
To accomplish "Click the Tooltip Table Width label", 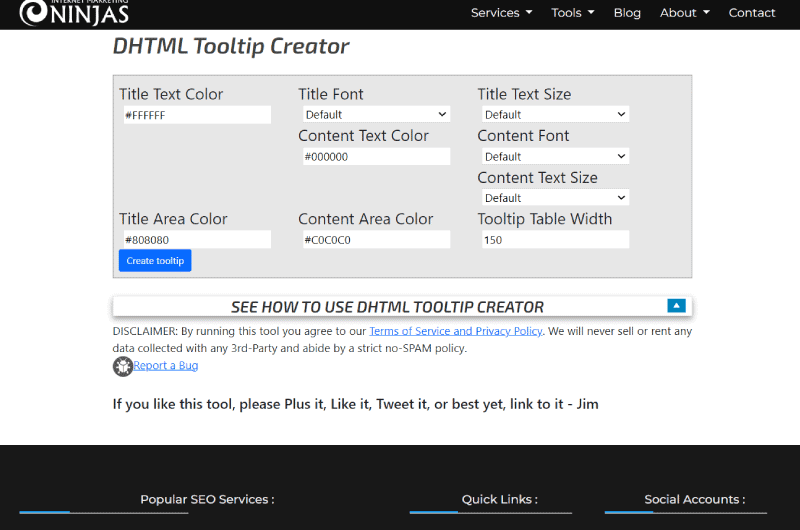I will [x=544, y=219].
